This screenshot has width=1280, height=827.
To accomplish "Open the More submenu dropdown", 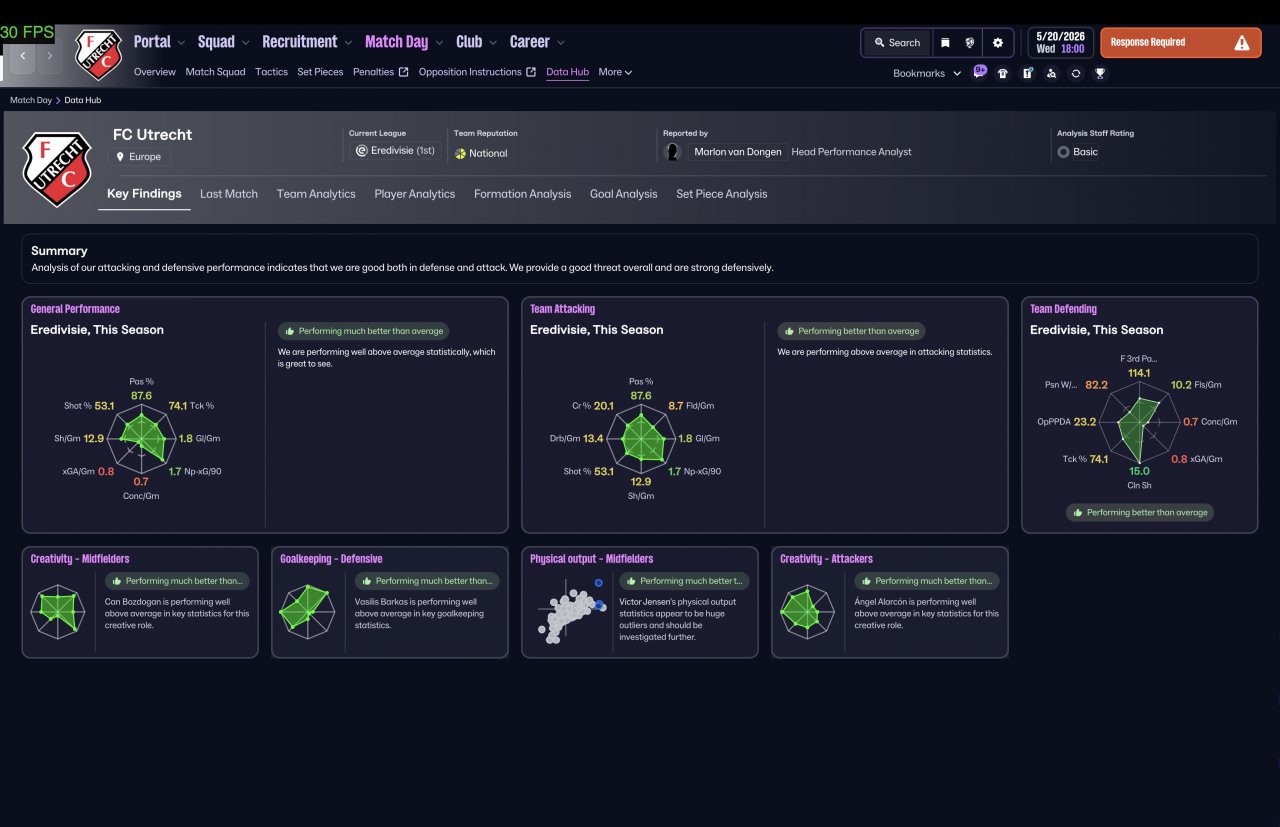I will coord(615,72).
